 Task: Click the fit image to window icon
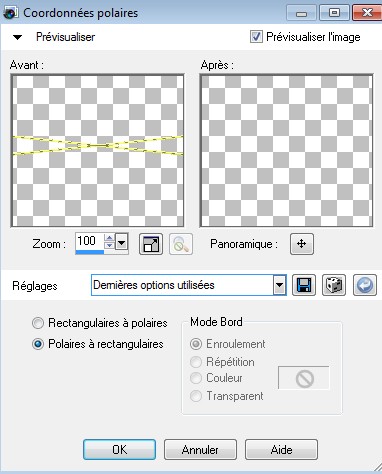coord(151,244)
